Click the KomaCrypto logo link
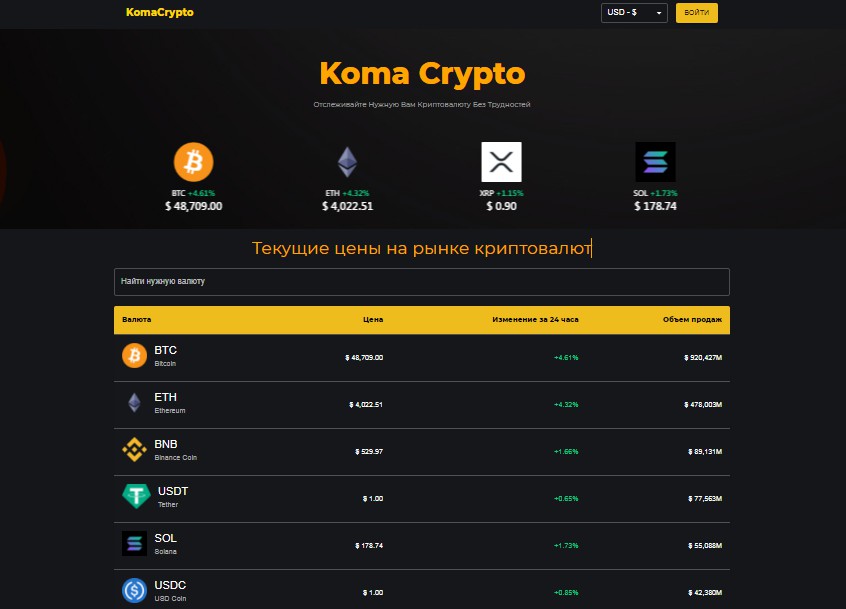The image size is (846, 609). (160, 13)
